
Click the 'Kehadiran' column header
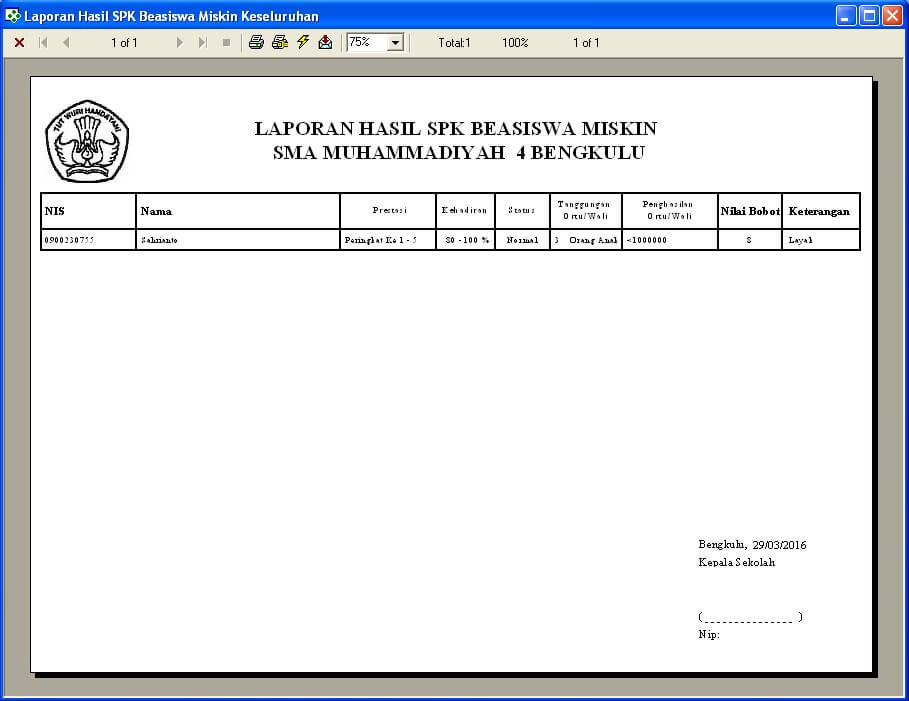point(464,210)
